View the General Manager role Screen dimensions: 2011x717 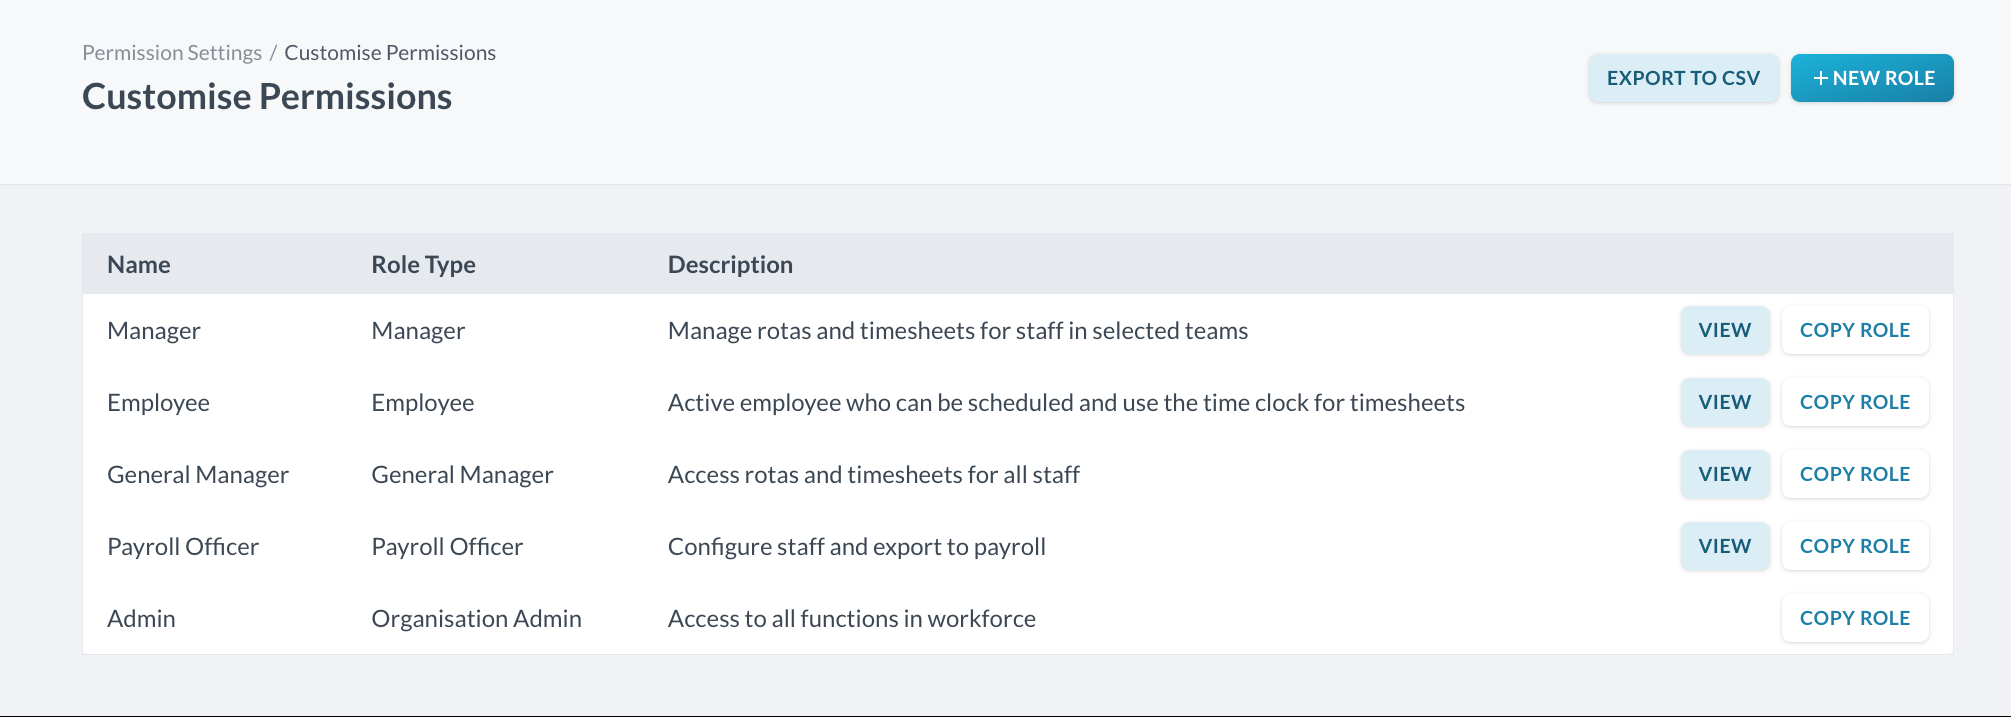(x=1724, y=474)
